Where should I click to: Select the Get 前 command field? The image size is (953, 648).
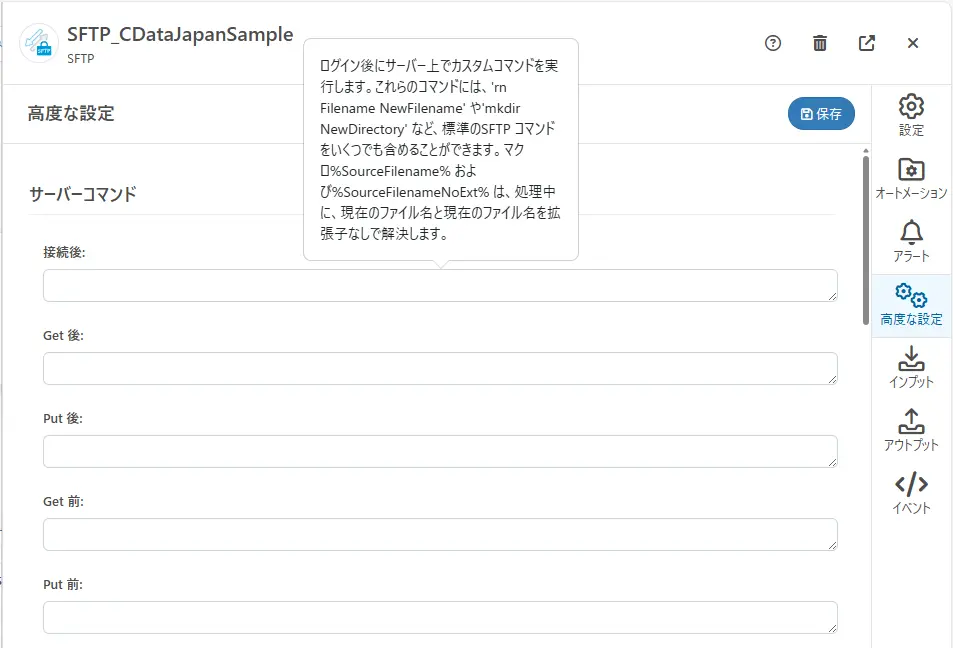pos(440,534)
